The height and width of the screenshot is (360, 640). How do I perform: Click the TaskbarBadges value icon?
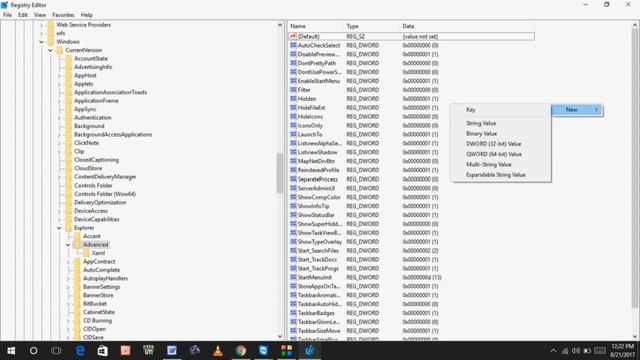pos(293,313)
